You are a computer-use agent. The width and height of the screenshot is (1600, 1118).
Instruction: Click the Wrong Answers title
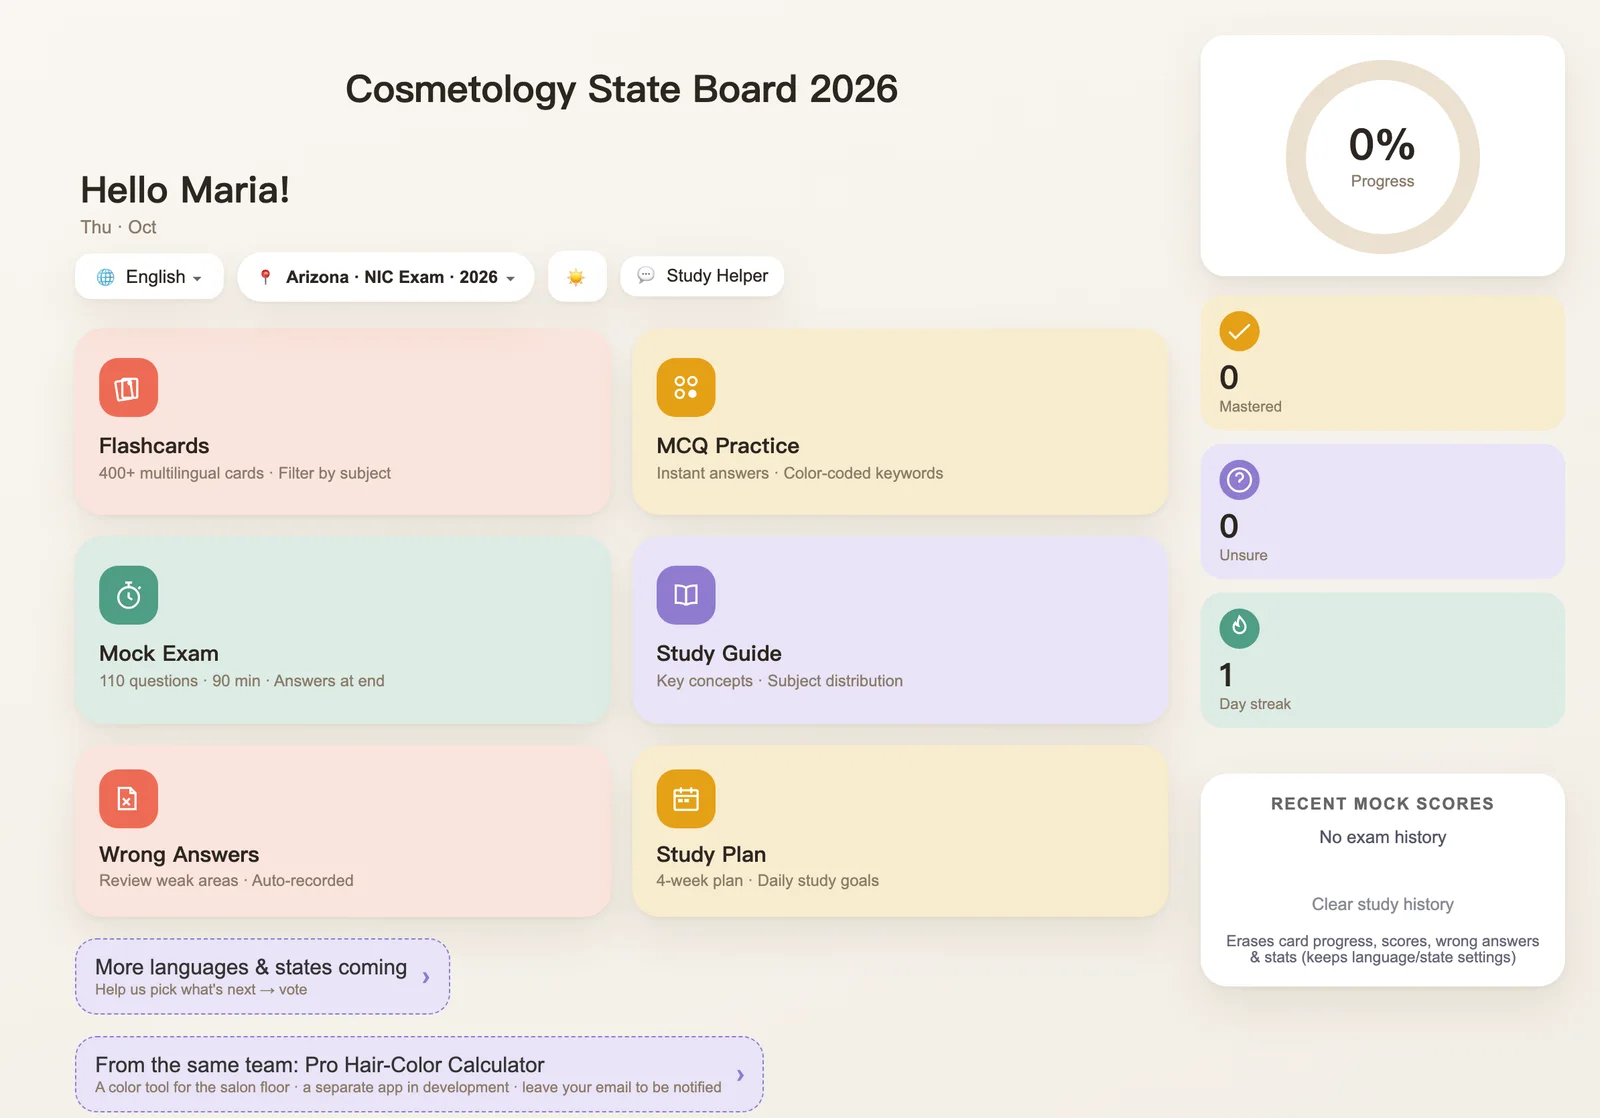(x=179, y=854)
